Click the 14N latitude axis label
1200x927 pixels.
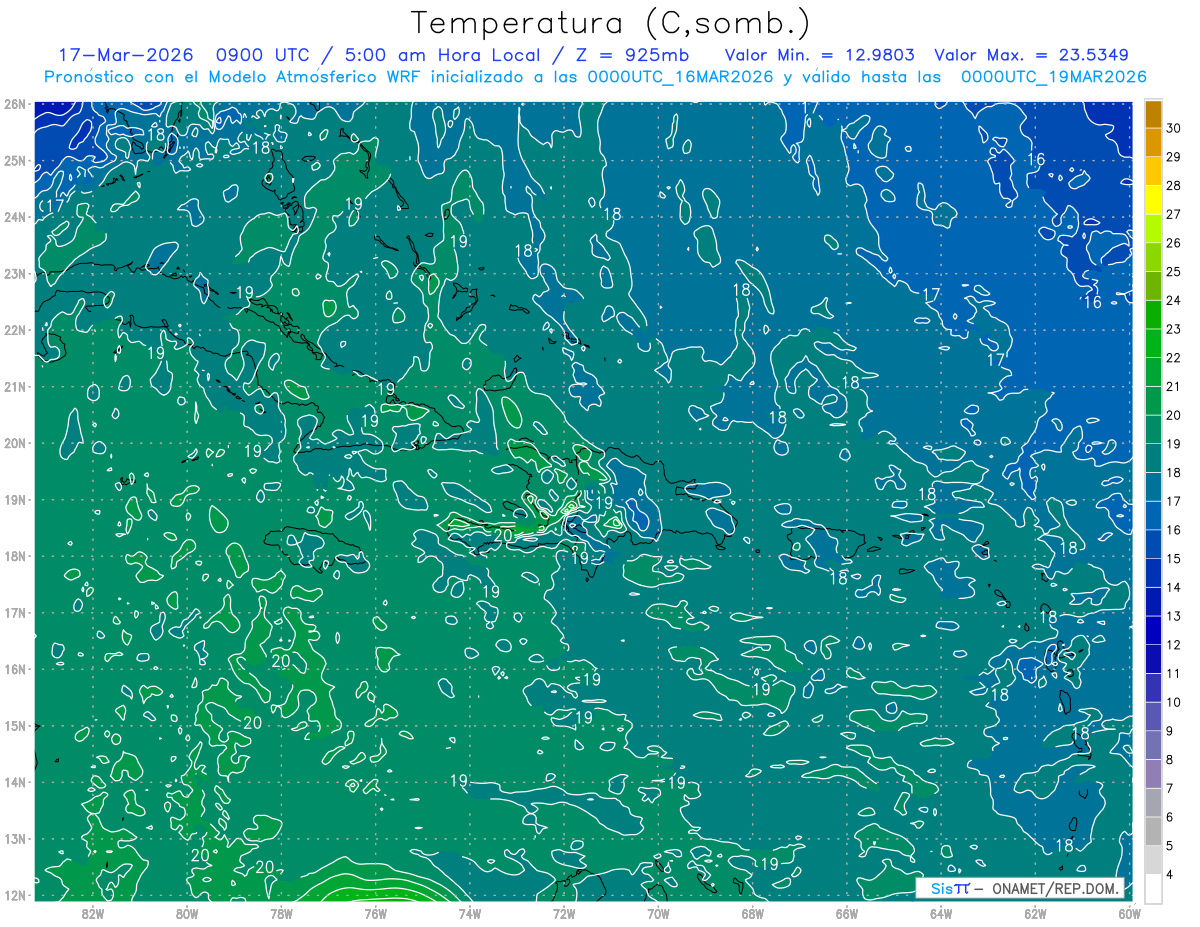15,782
